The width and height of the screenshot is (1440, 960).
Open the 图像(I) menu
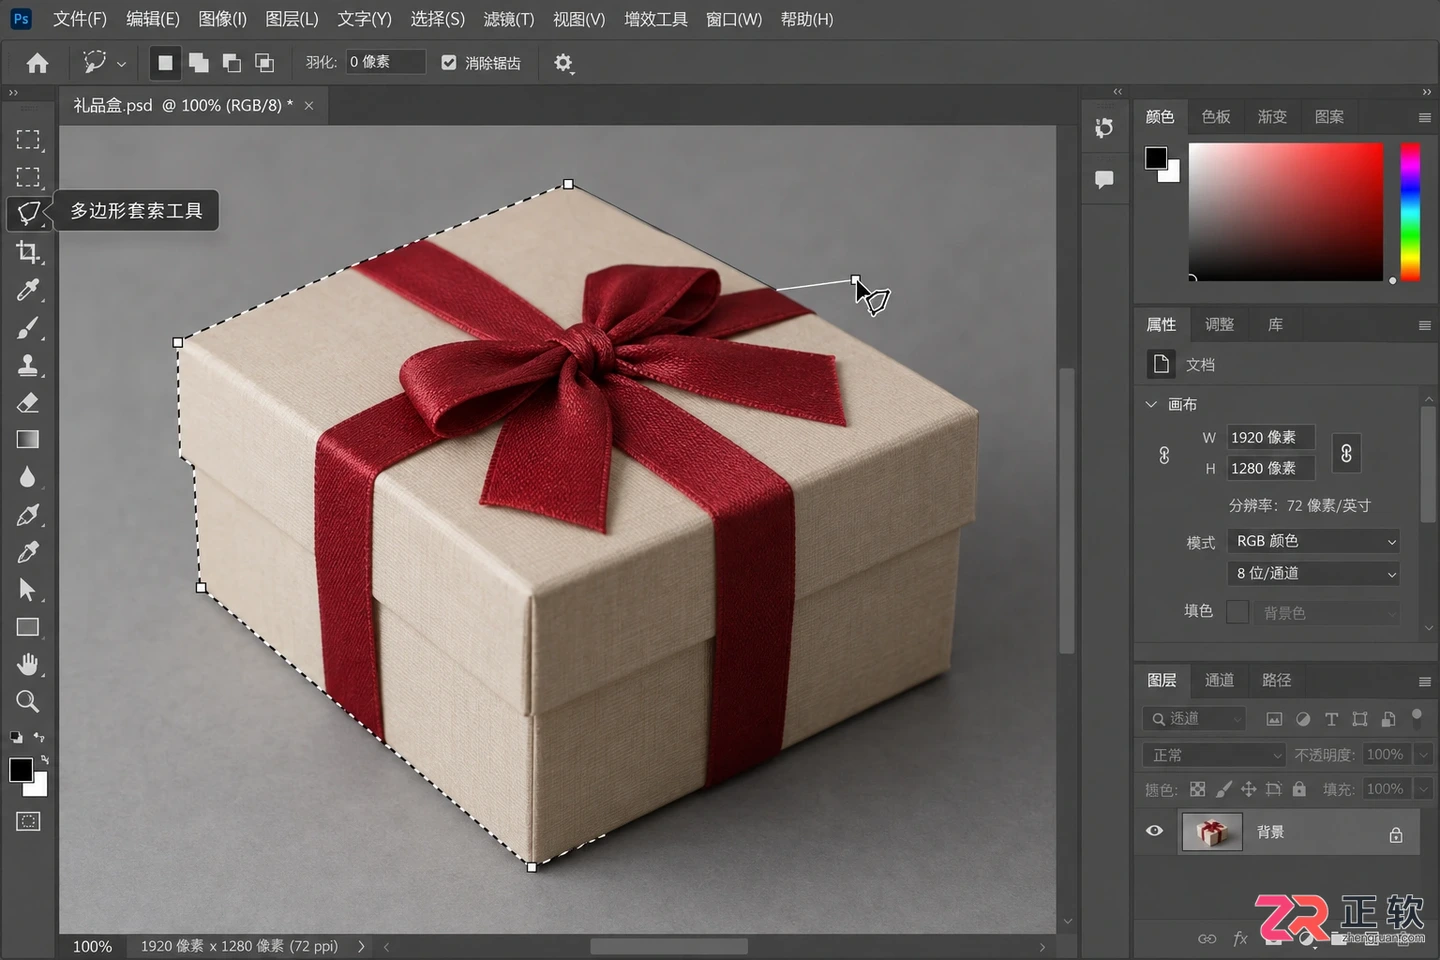click(x=223, y=19)
